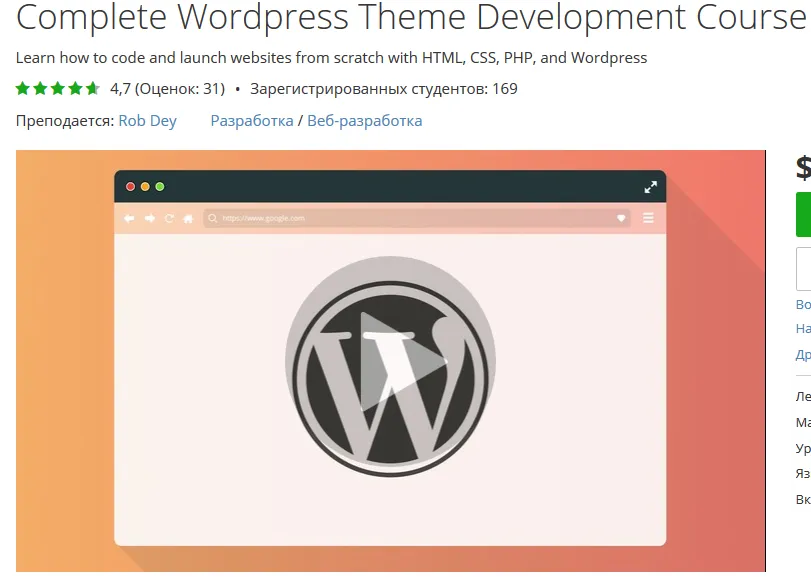811x577 pixels.
Task: Click the reload icon in mock browser
Action: click(x=169, y=218)
